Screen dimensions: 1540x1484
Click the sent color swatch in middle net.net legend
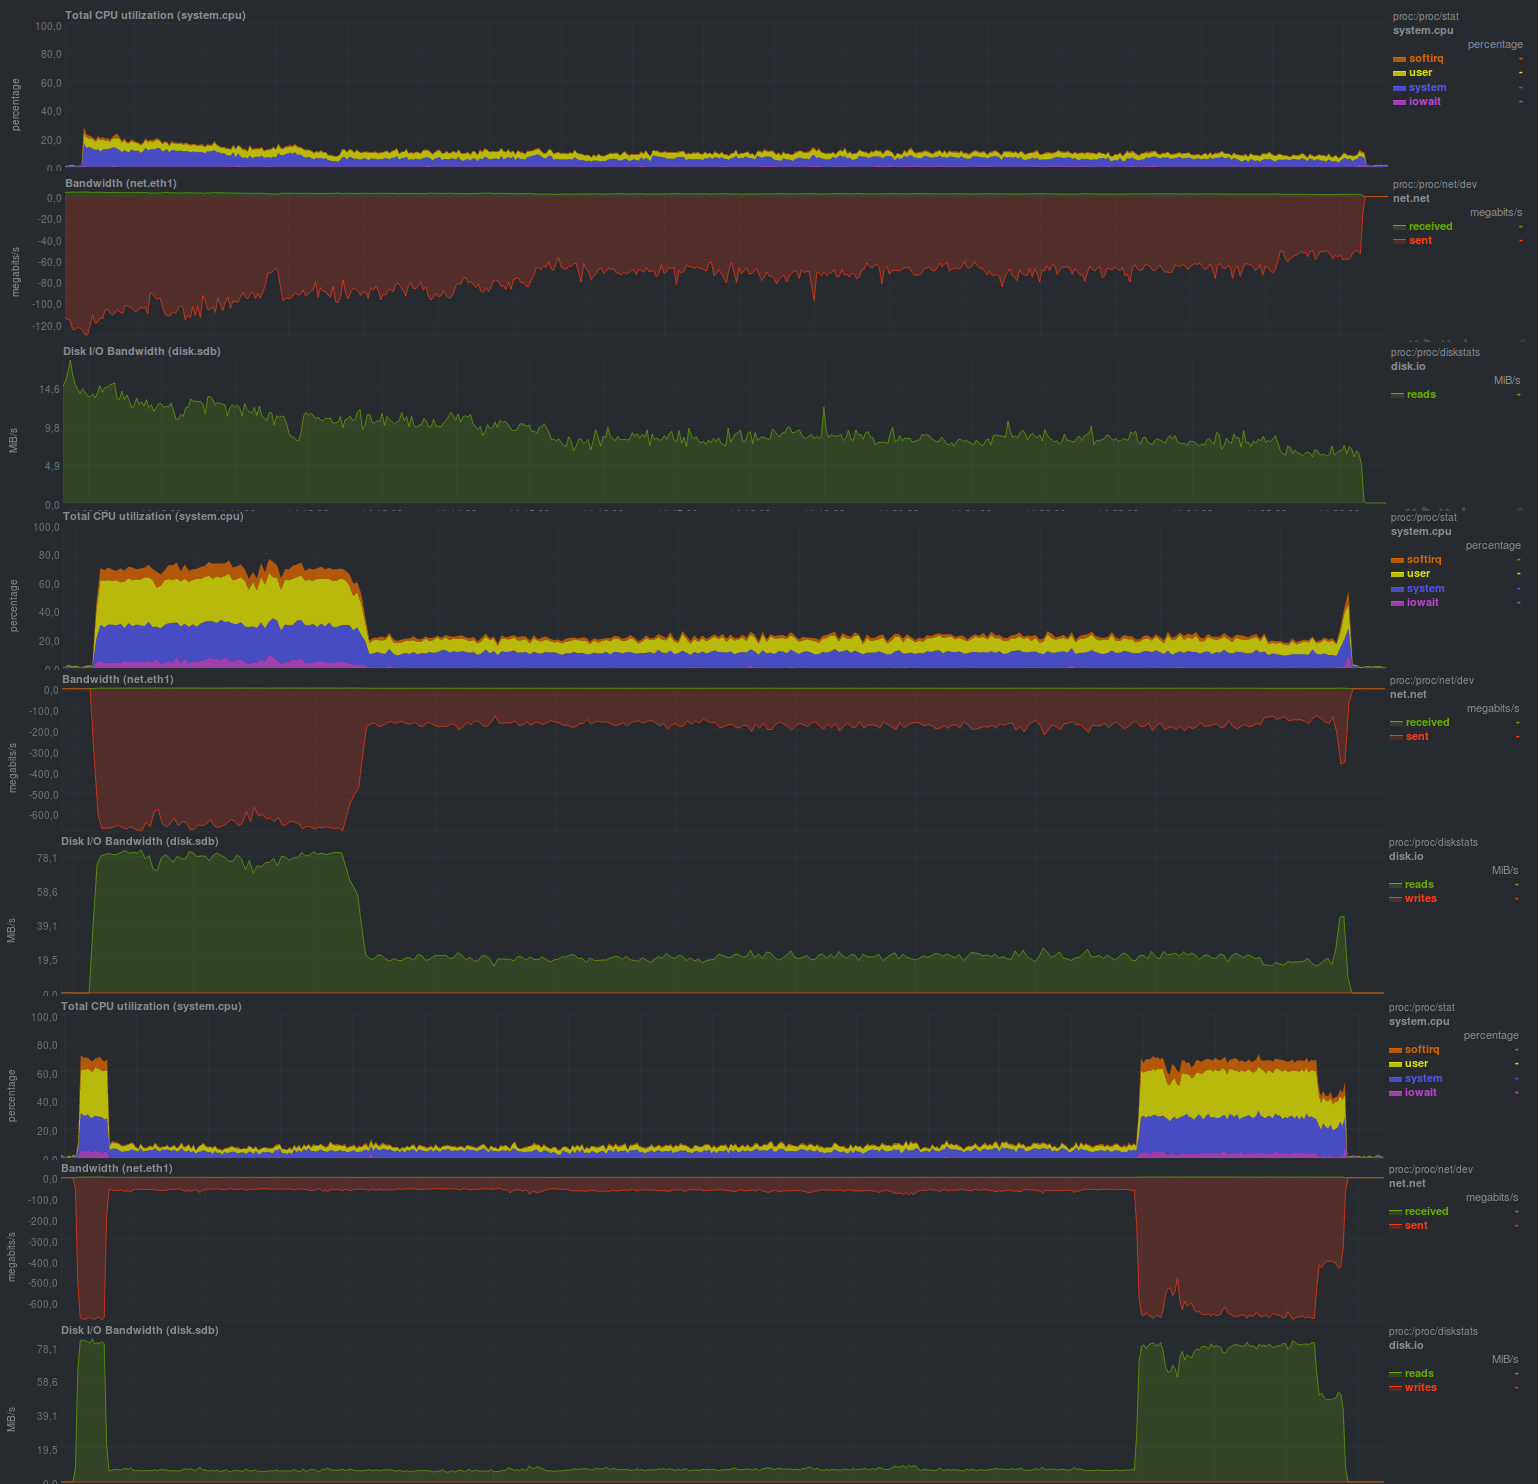(1396, 738)
